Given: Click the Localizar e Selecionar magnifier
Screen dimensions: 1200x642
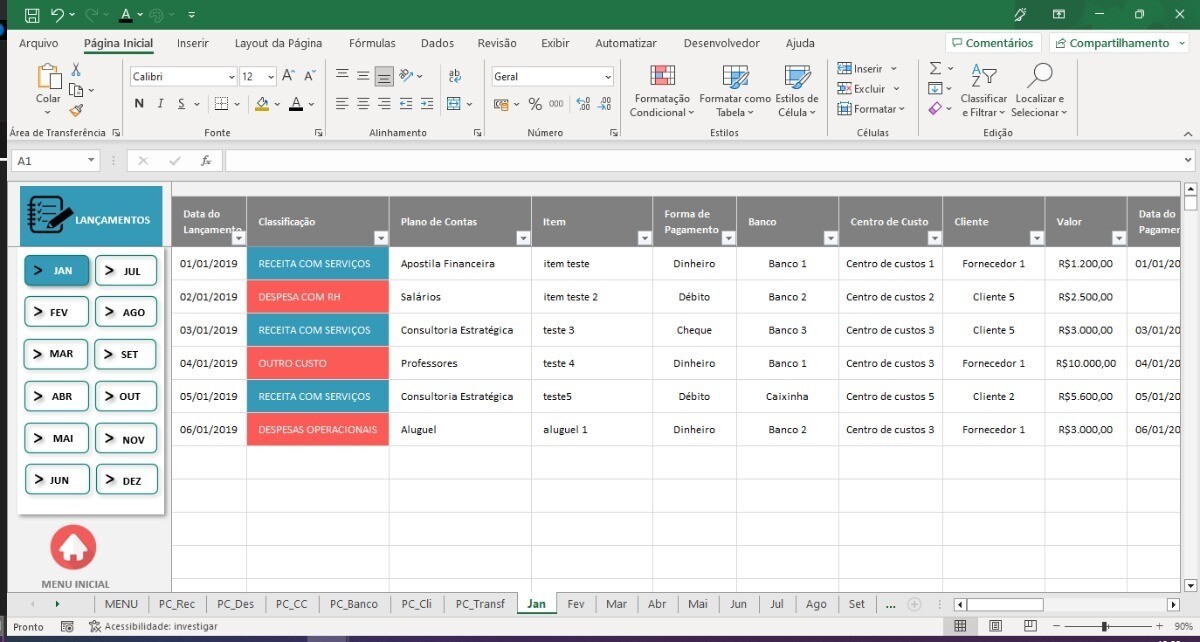Looking at the screenshot, I should point(1039,77).
